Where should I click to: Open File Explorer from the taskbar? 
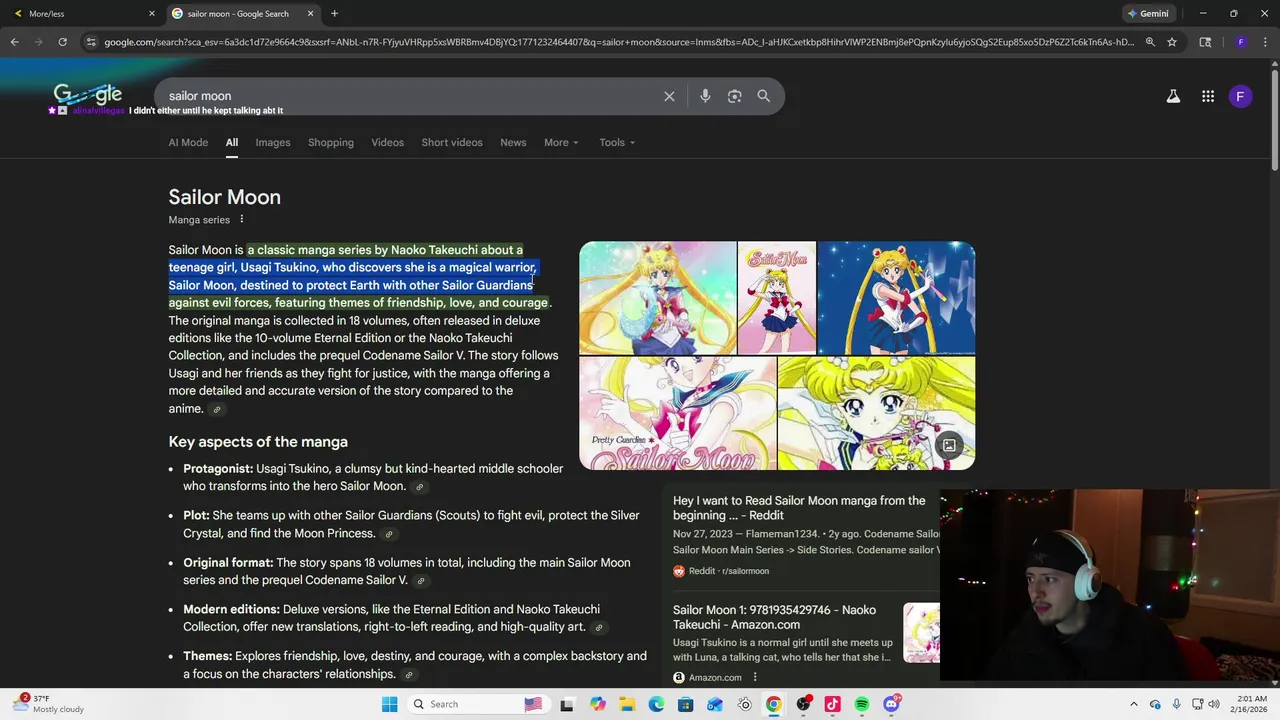627,704
